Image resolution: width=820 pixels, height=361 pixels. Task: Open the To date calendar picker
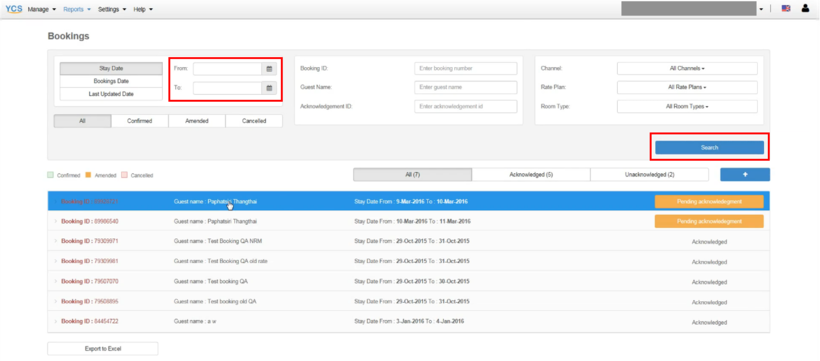pyautogui.click(x=269, y=88)
